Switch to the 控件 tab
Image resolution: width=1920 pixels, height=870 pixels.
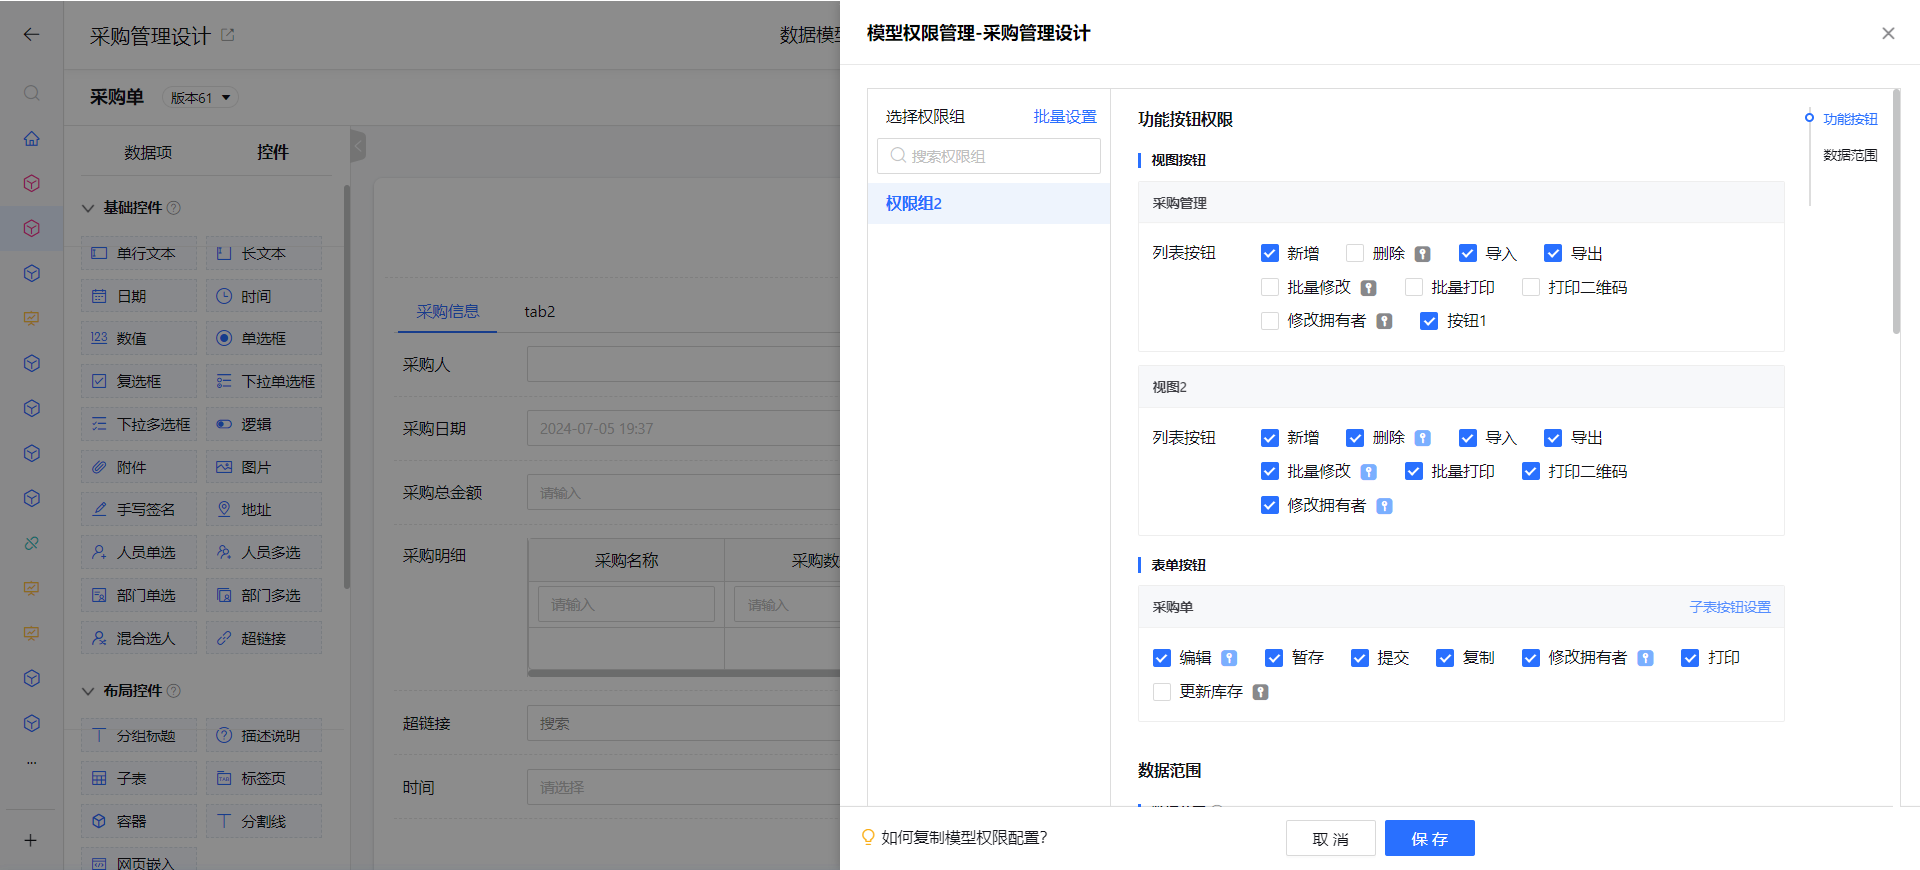click(272, 152)
